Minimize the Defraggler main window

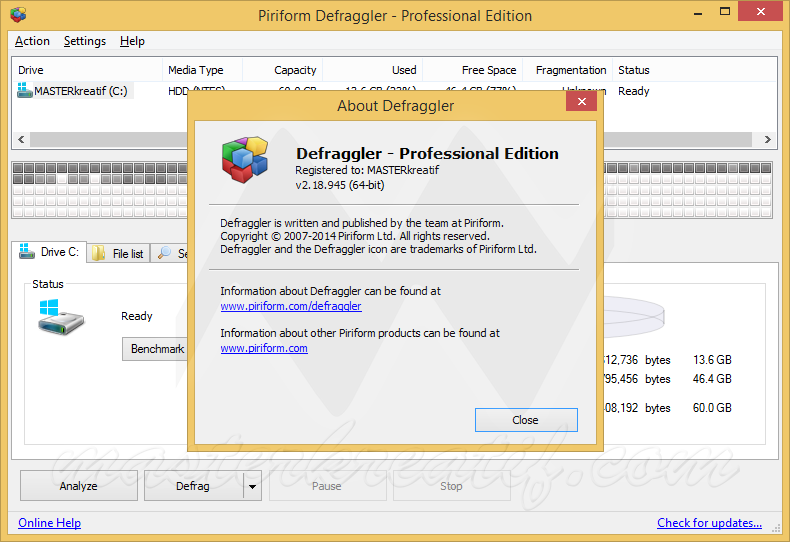(x=698, y=12)
